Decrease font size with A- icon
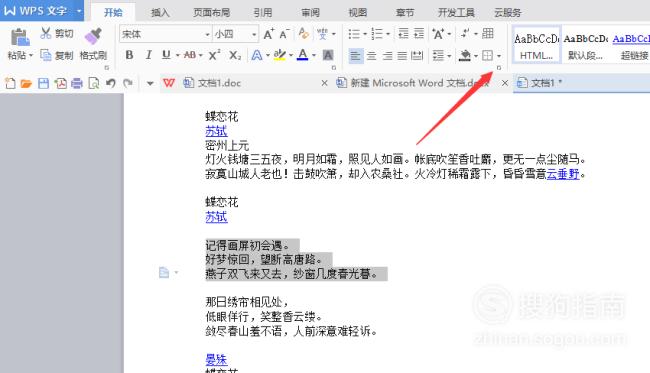650x373 pixels. (284, 34)
